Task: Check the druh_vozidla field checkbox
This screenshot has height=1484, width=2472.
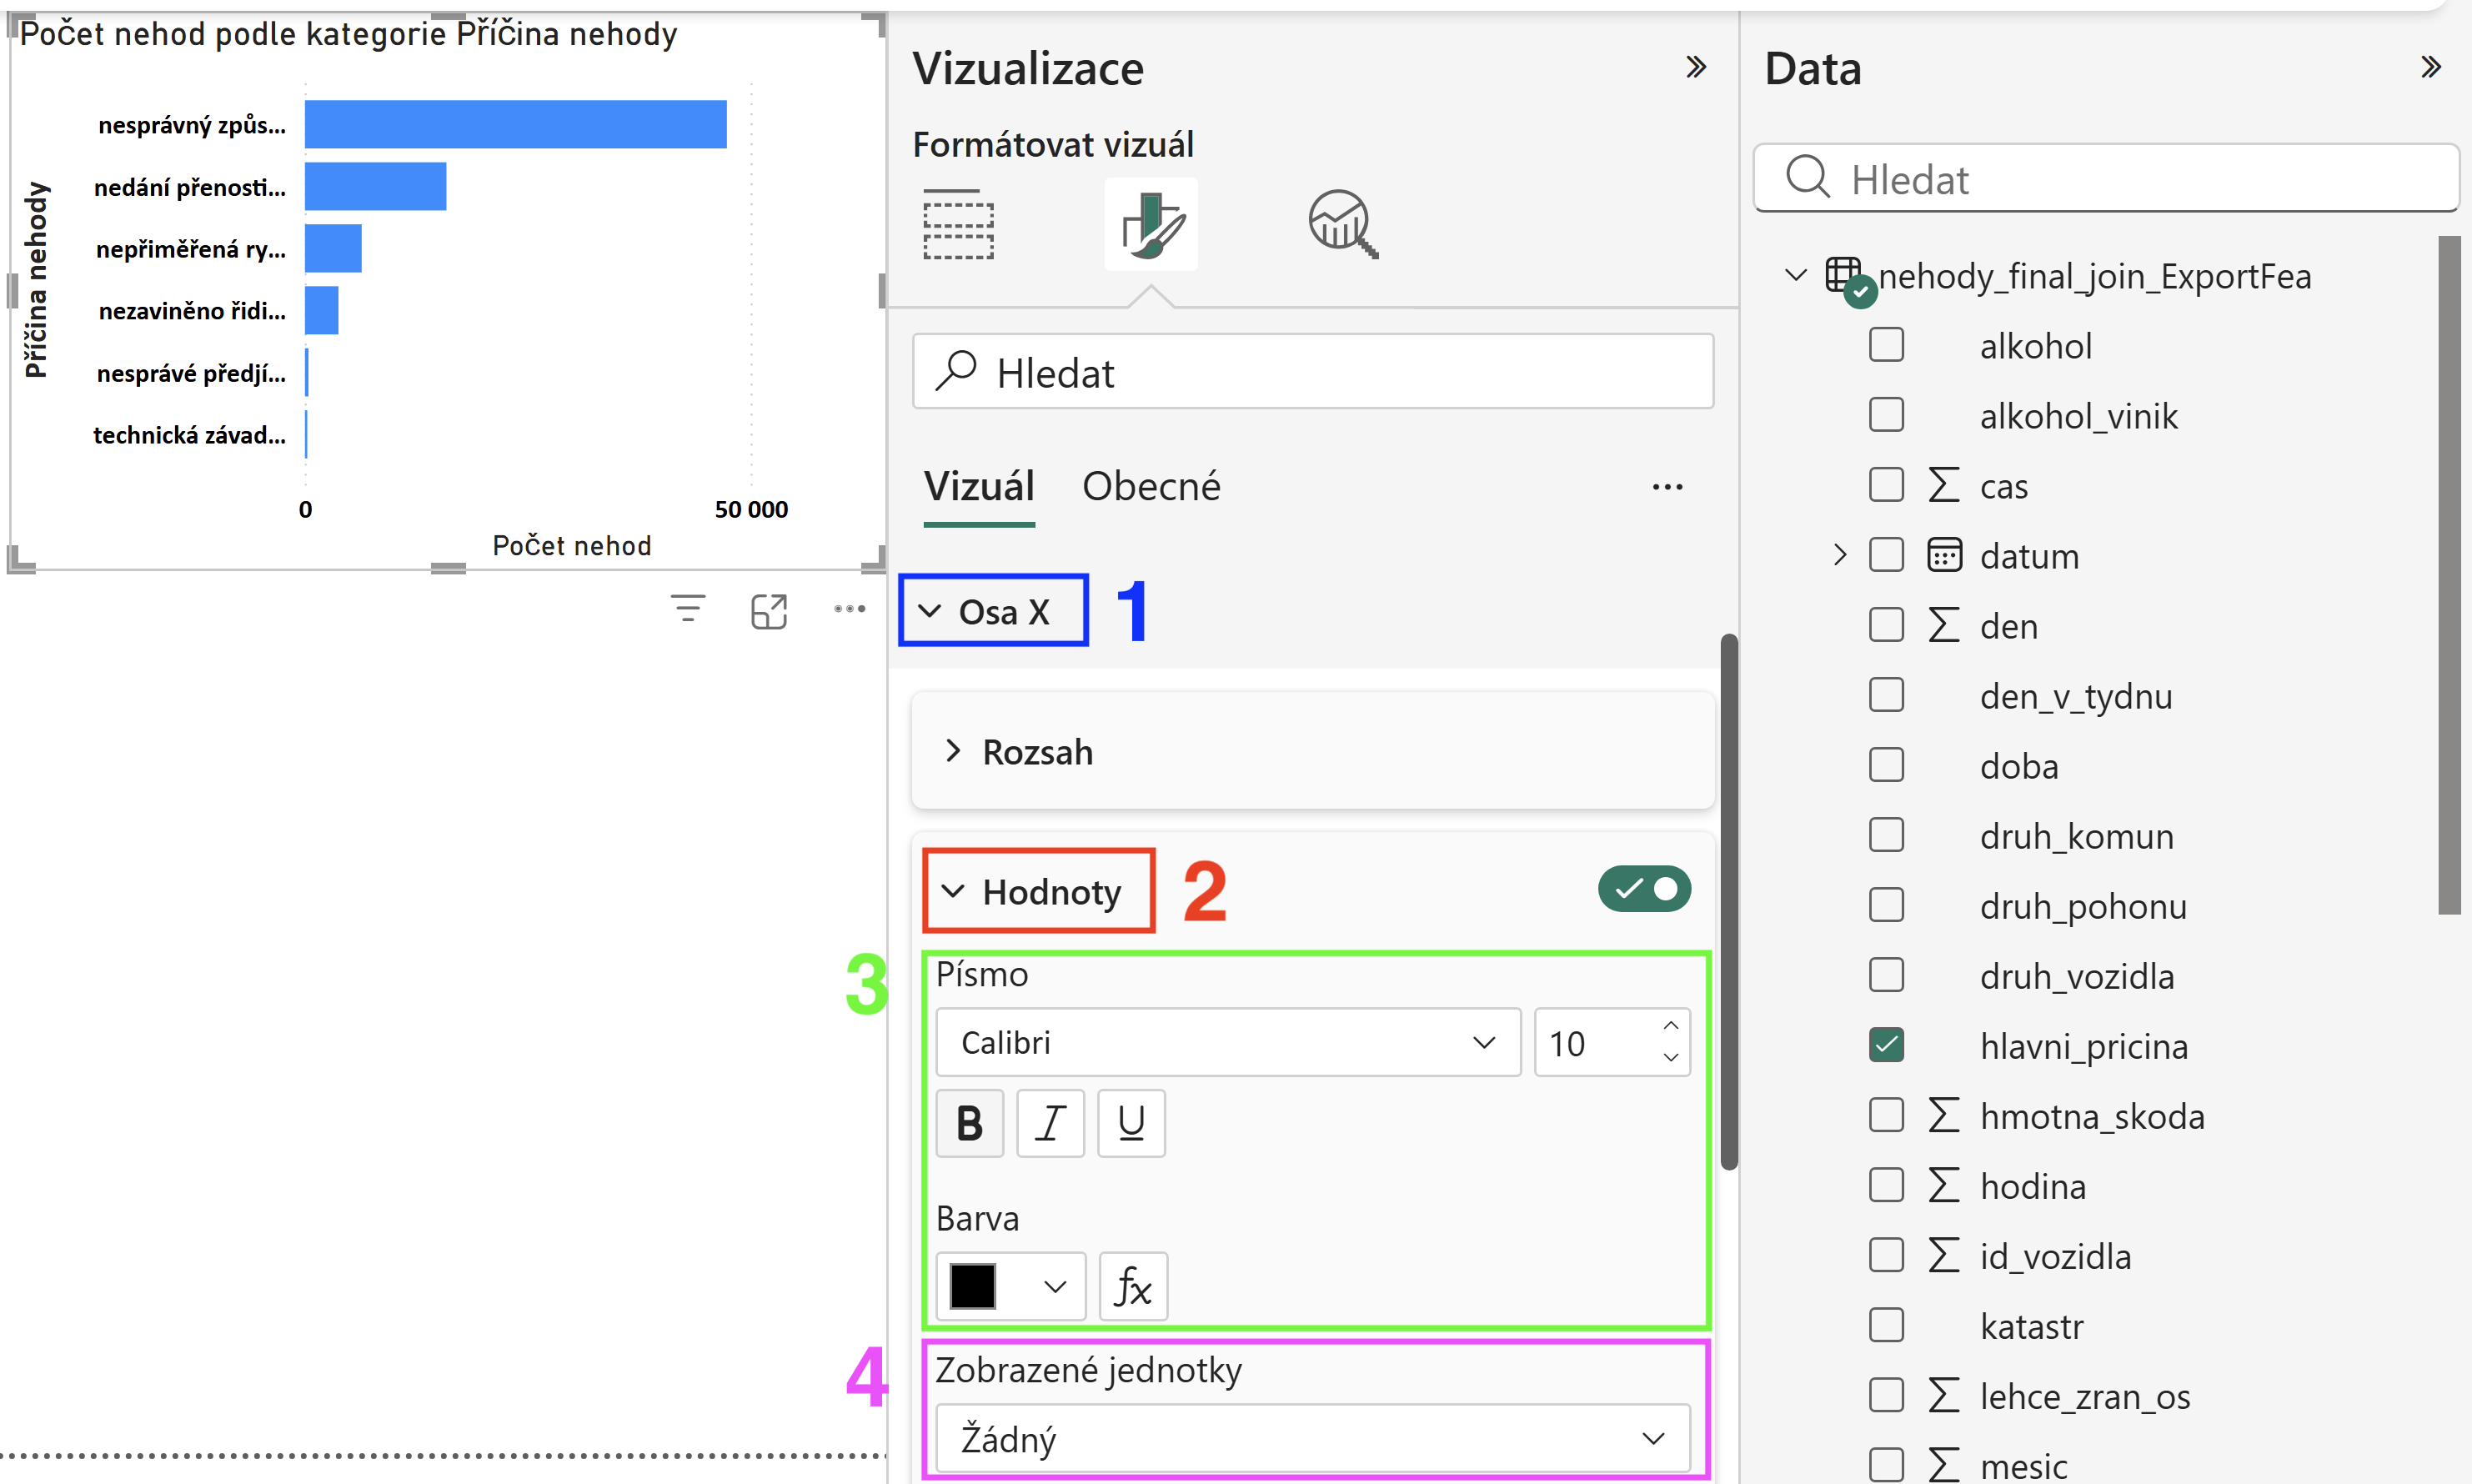Action: (x=1886, y=975)
